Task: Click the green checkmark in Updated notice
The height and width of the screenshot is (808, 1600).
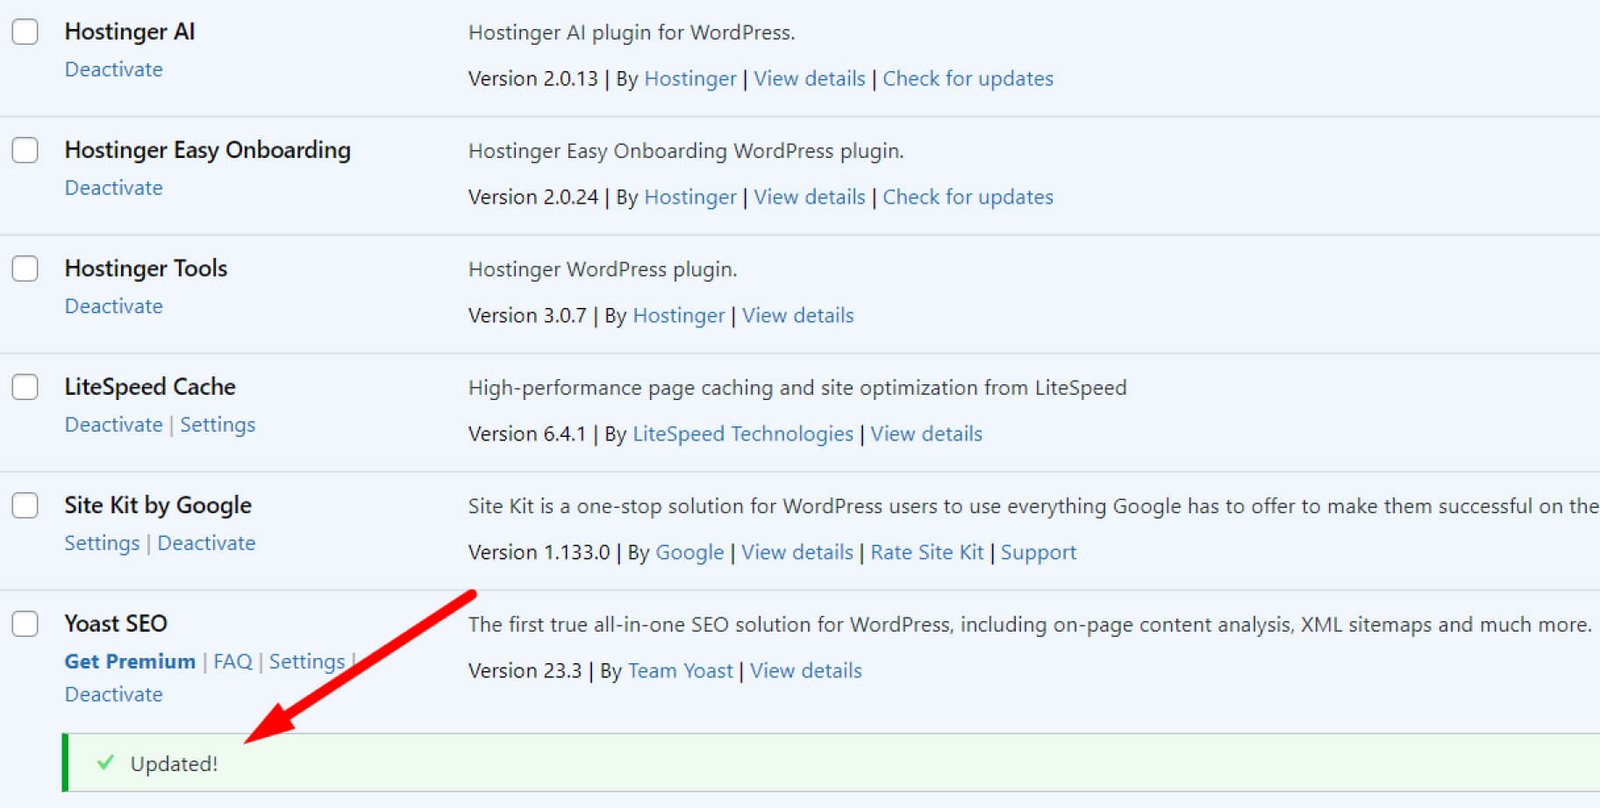Action: pyautogui.click(x=105, y=763)
